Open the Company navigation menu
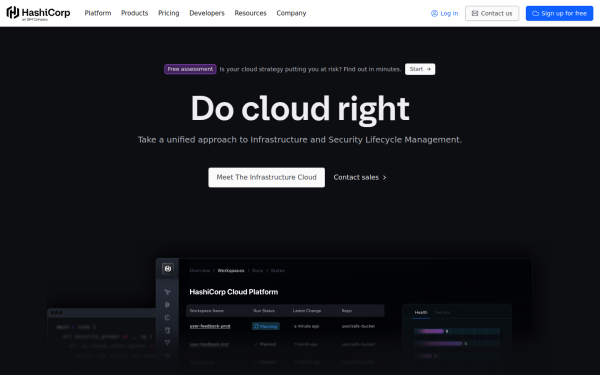This screenshot has height=375, width=600. 291,13
